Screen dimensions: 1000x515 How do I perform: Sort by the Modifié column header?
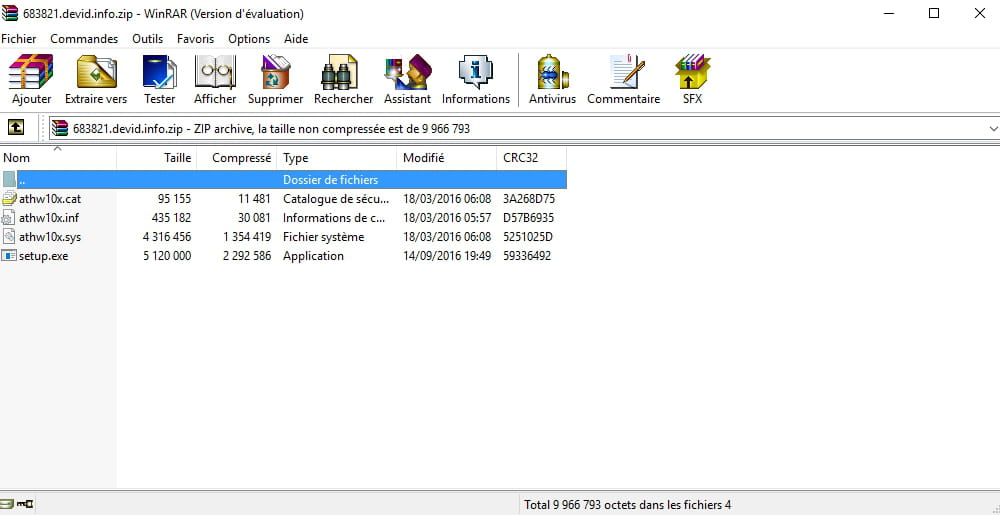click(x=446, y=158)
